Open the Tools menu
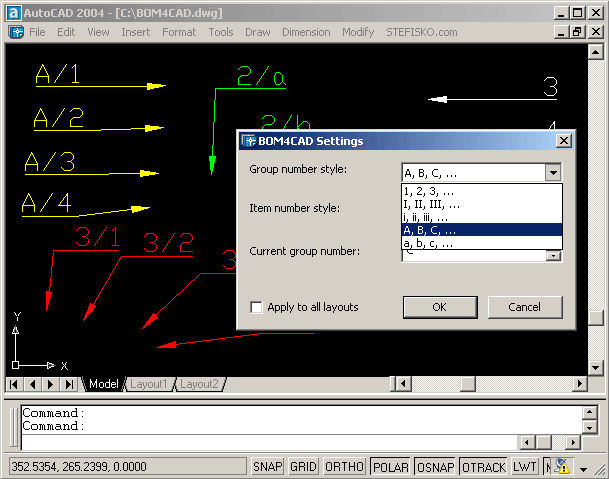This screenshot has width=609, height=479. (221, 32)
